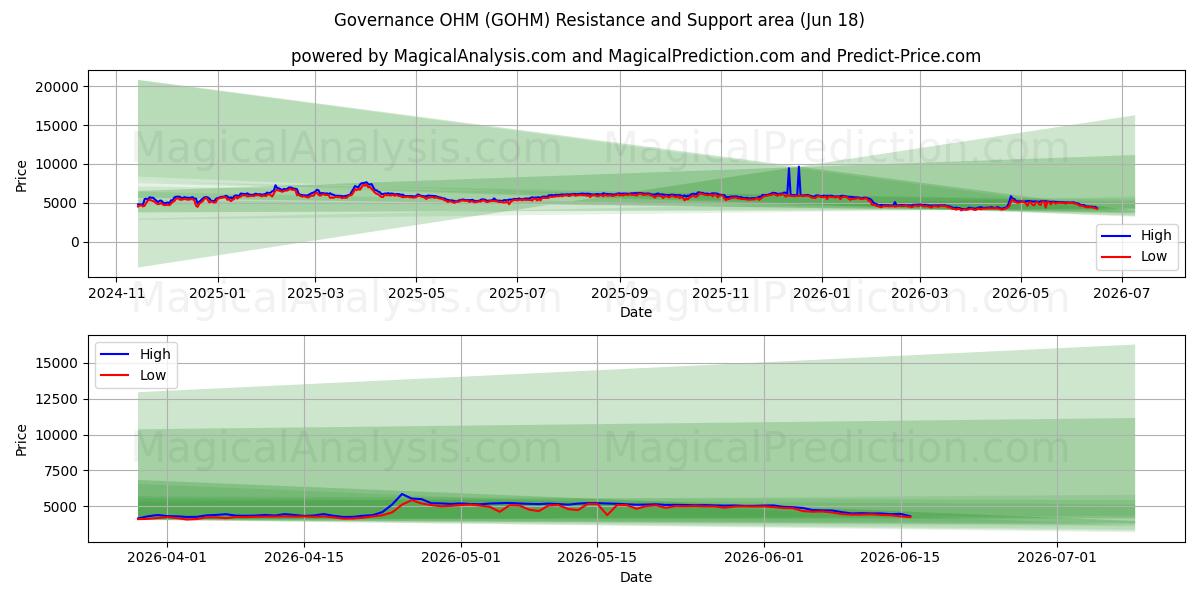Click the bottom chart date label 2026-06-15
The height and width of the screenshot is (600, 1200).
point(902,558)
